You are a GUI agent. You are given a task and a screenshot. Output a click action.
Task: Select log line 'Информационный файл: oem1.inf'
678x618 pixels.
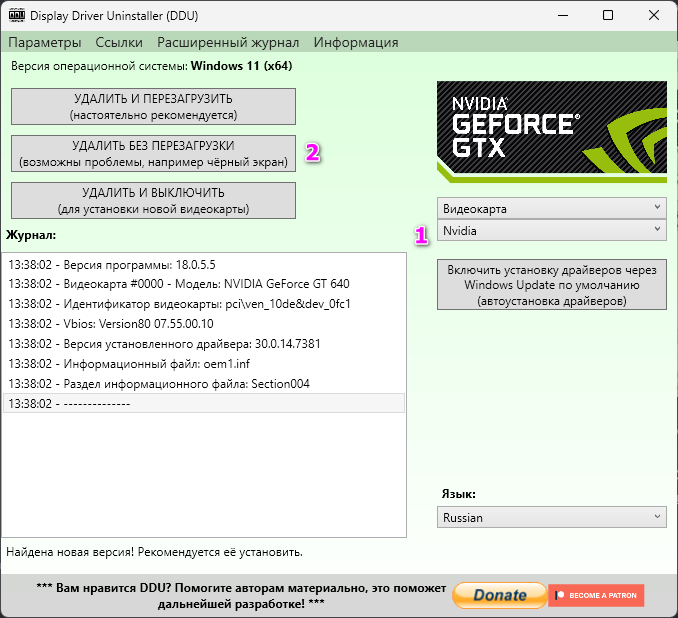[x=204, y=364]
